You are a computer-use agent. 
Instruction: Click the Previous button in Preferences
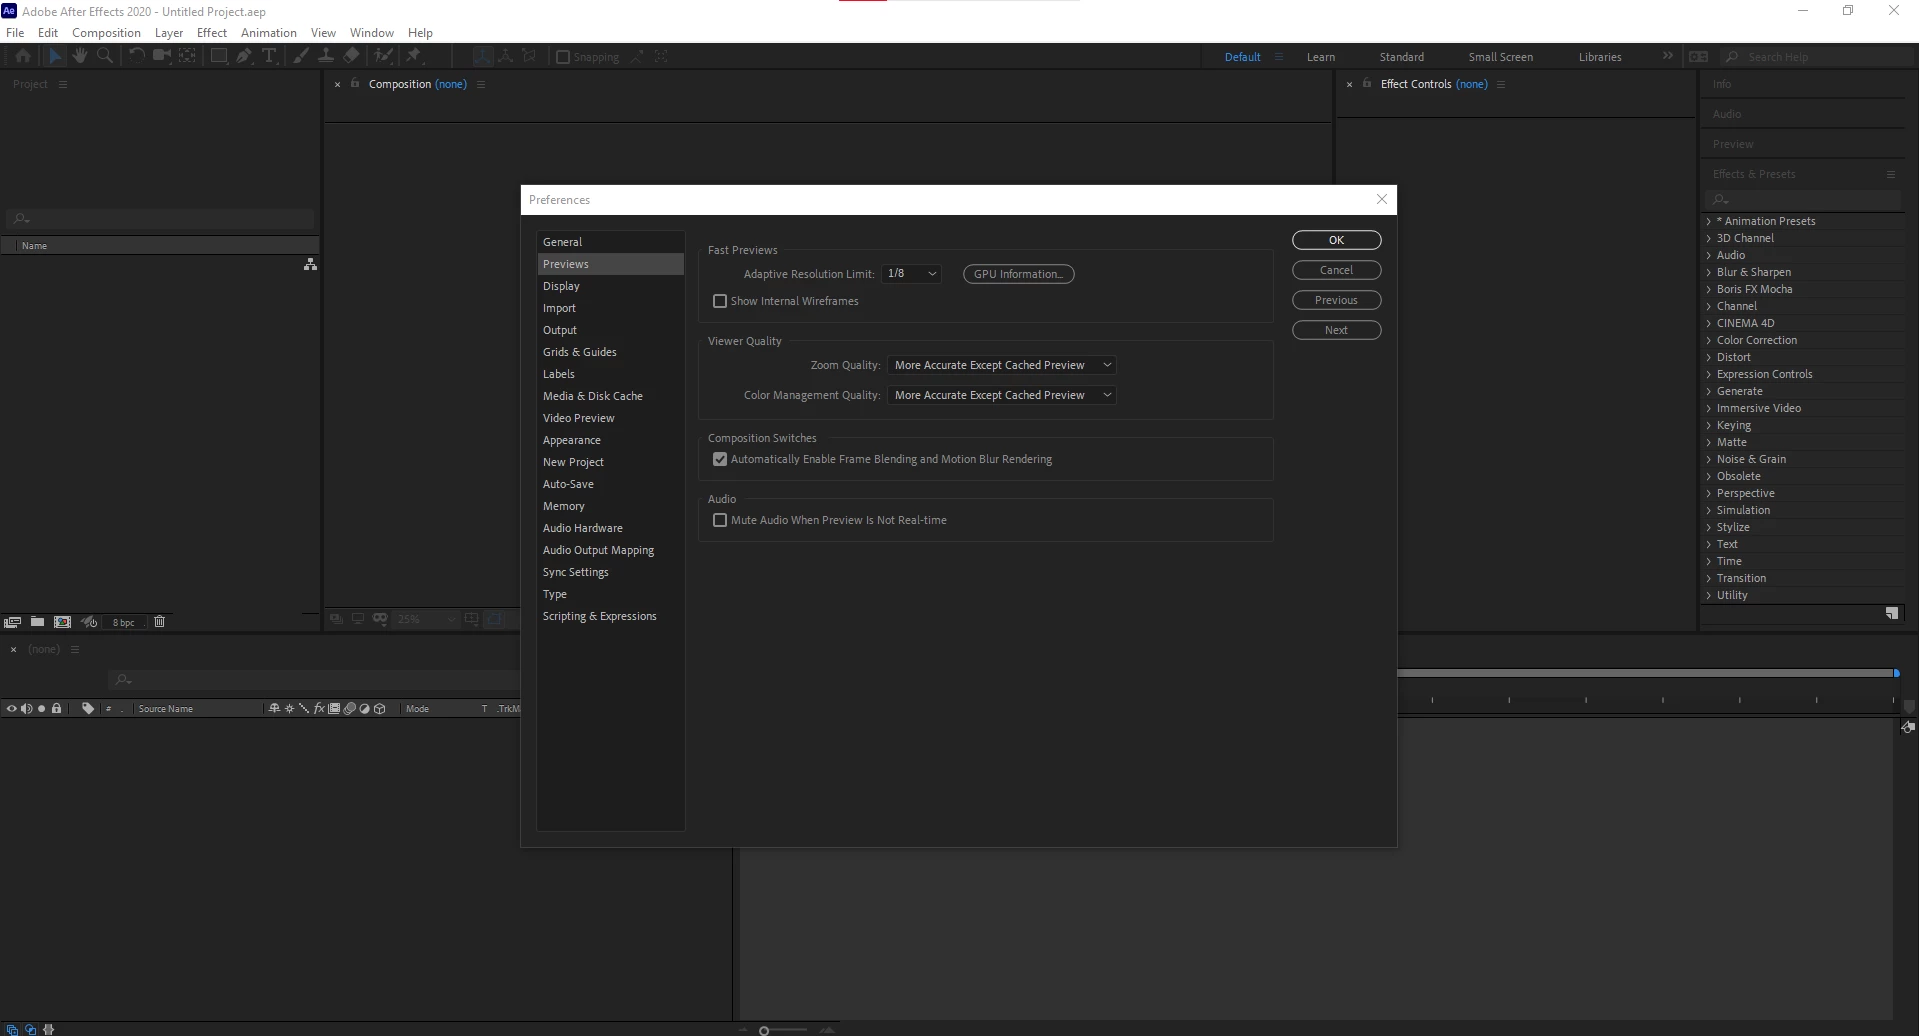[1336, 300]
